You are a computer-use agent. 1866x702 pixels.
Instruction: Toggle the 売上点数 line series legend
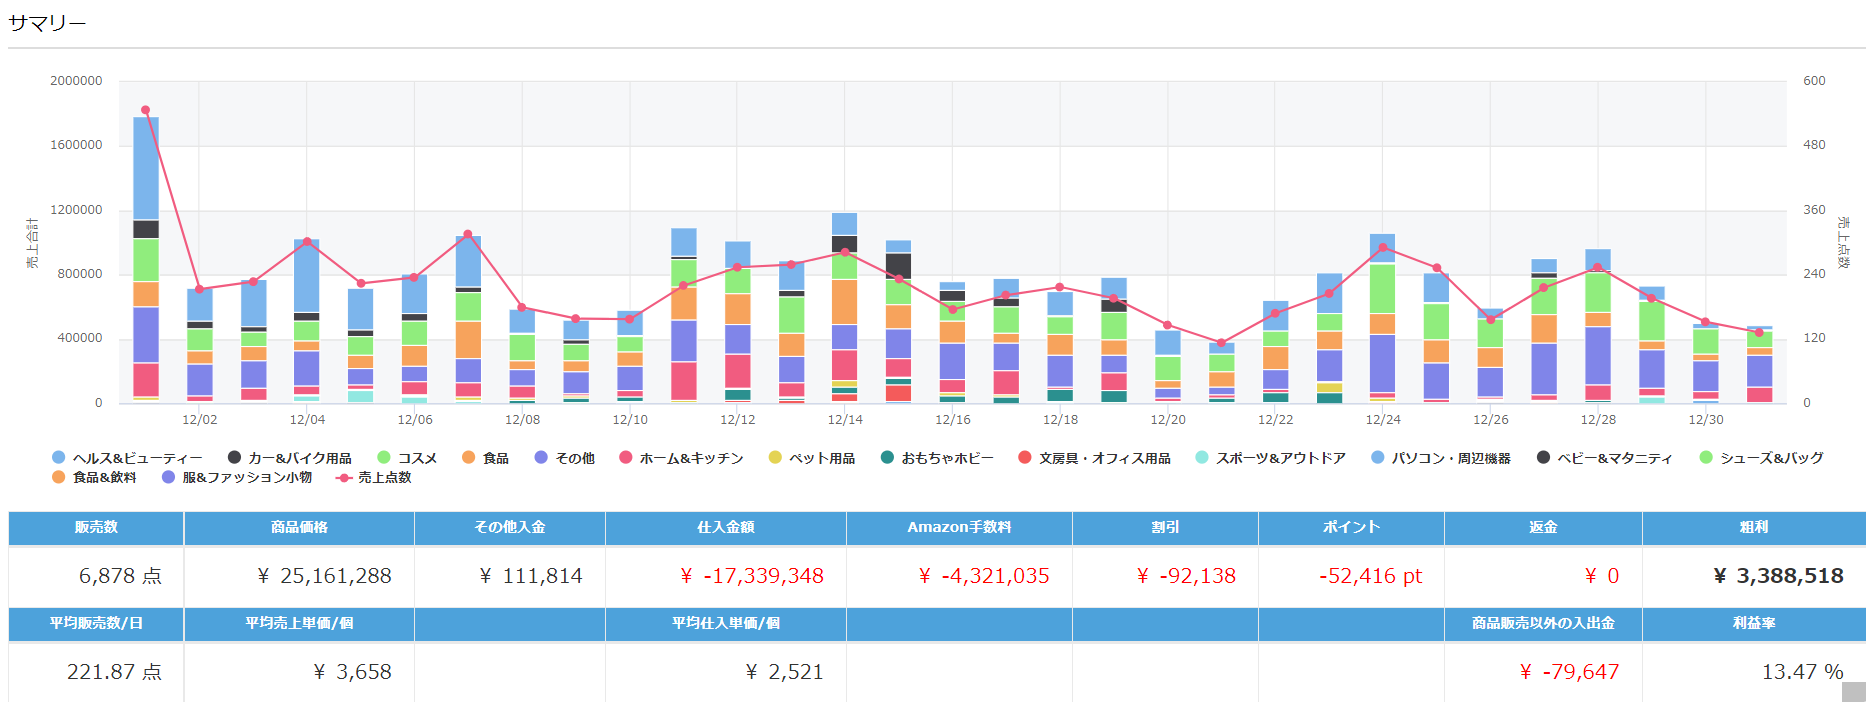coord(344,478)
